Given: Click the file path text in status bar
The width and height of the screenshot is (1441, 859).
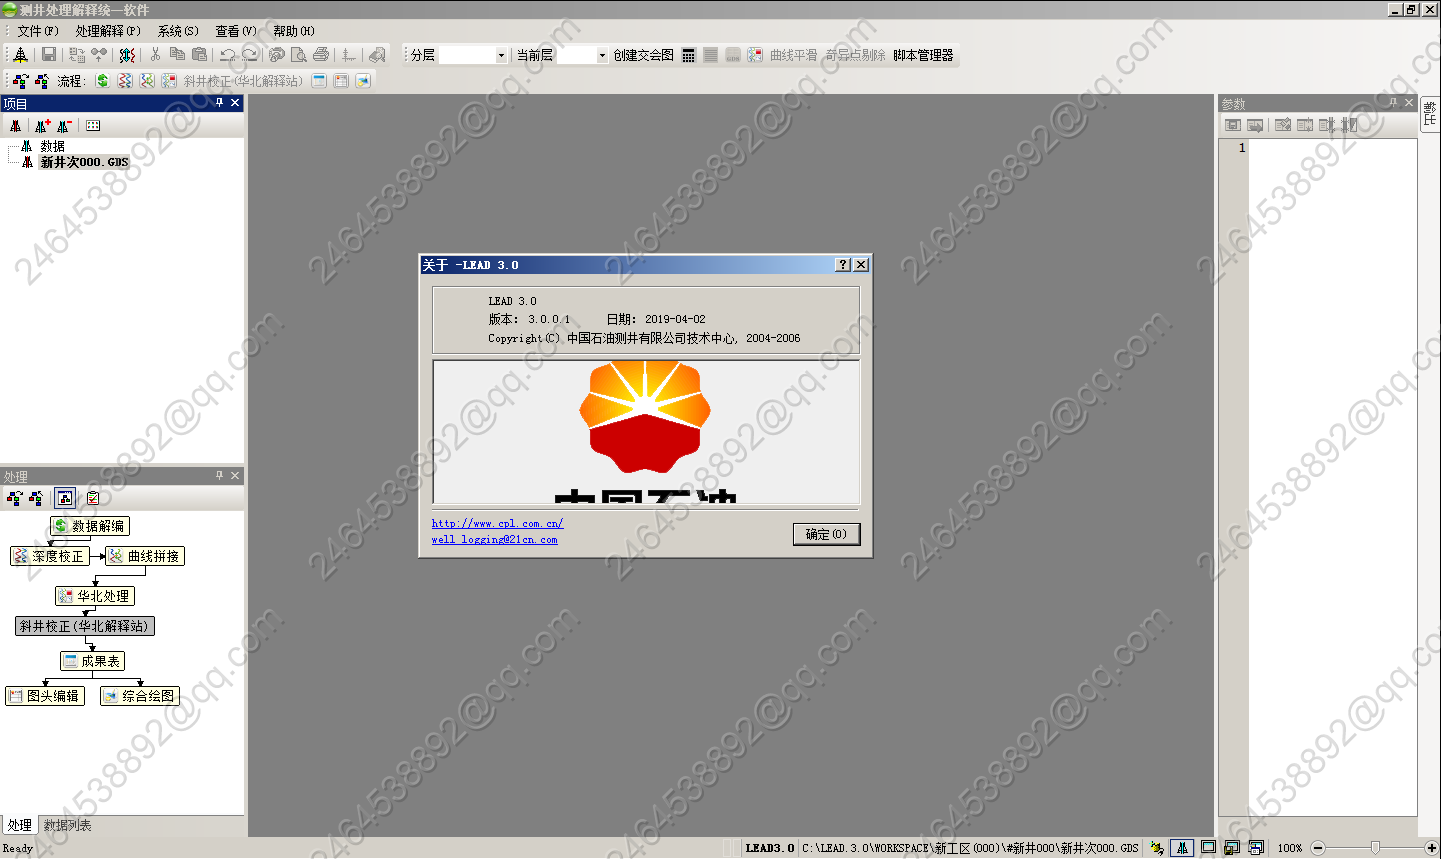Looking at the screenshot, I should coord(970,848).
